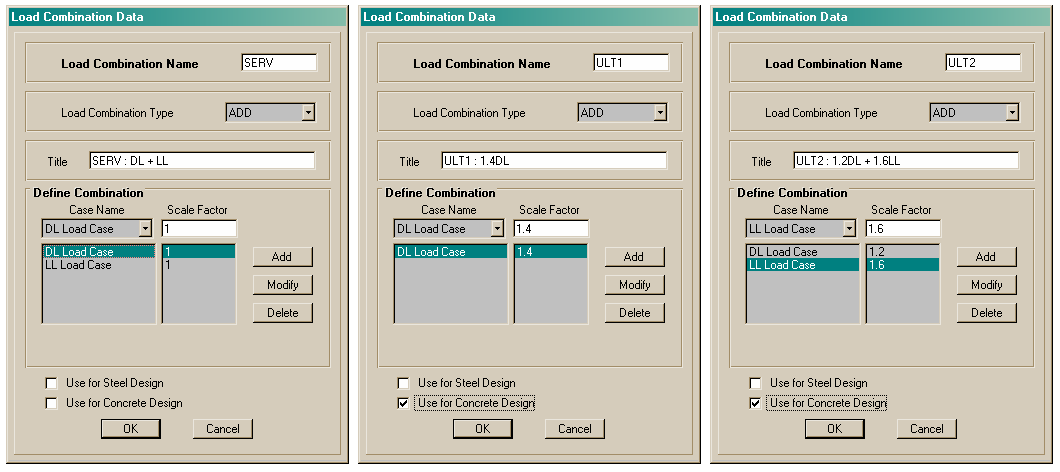Screen dimensions: 1060x472
Task: Confirm ULT1 dialog with OK
Action: pyautogui.click(x=483, y=429)
